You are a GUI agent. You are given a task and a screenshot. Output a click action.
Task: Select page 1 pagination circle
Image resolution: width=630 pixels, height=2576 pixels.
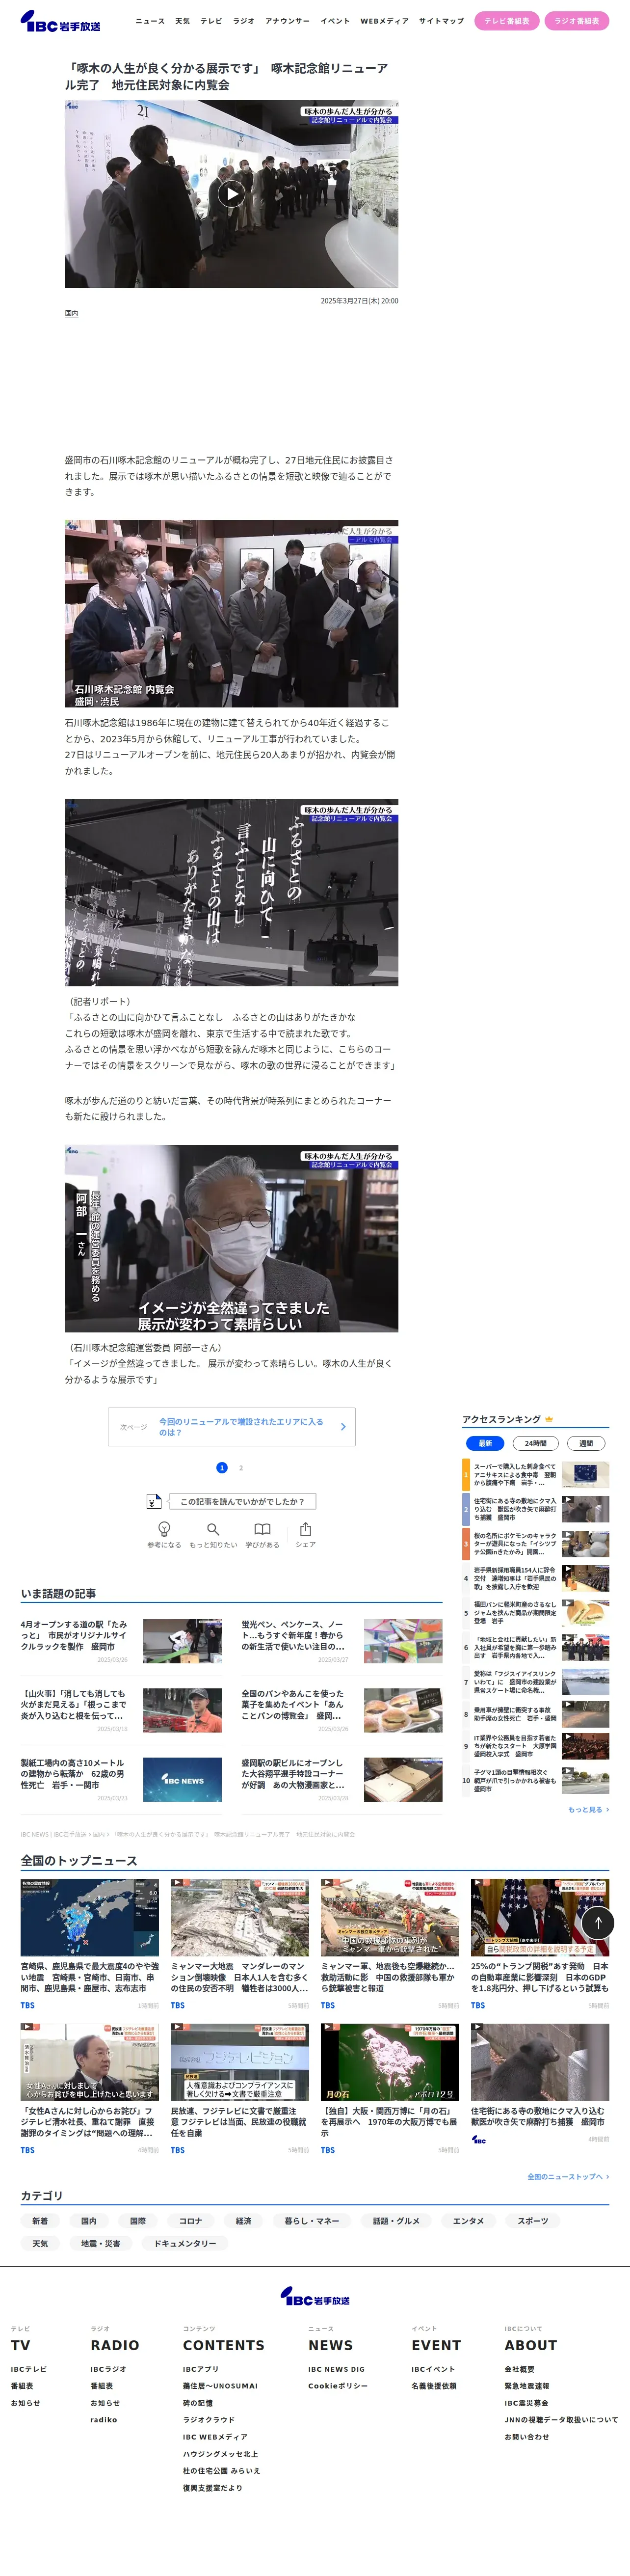pyautogui.click(x=222, y=1468)
